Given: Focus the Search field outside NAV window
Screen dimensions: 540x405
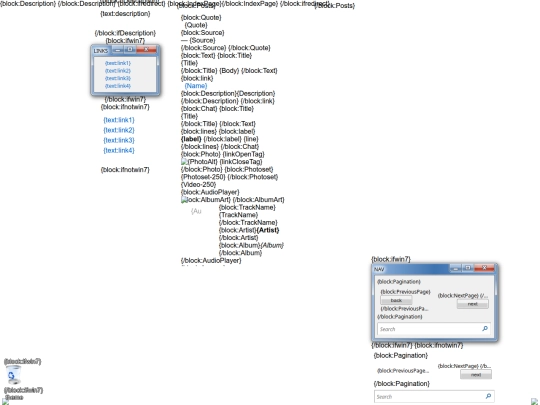Looking at the screenshot, I should [x=434, y=396].
